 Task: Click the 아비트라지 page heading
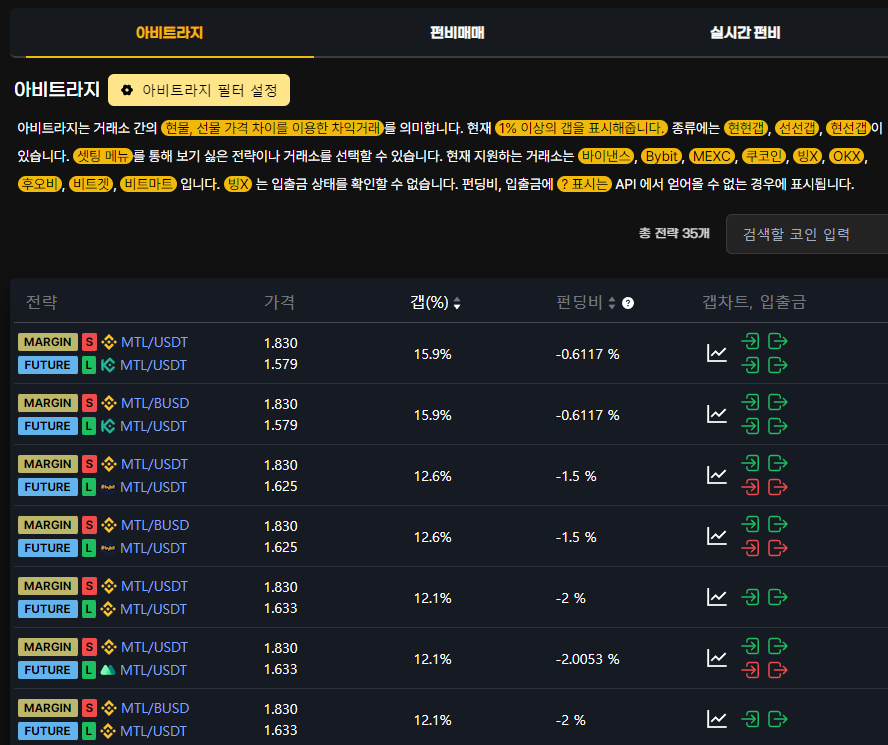(x=57, y=90)
